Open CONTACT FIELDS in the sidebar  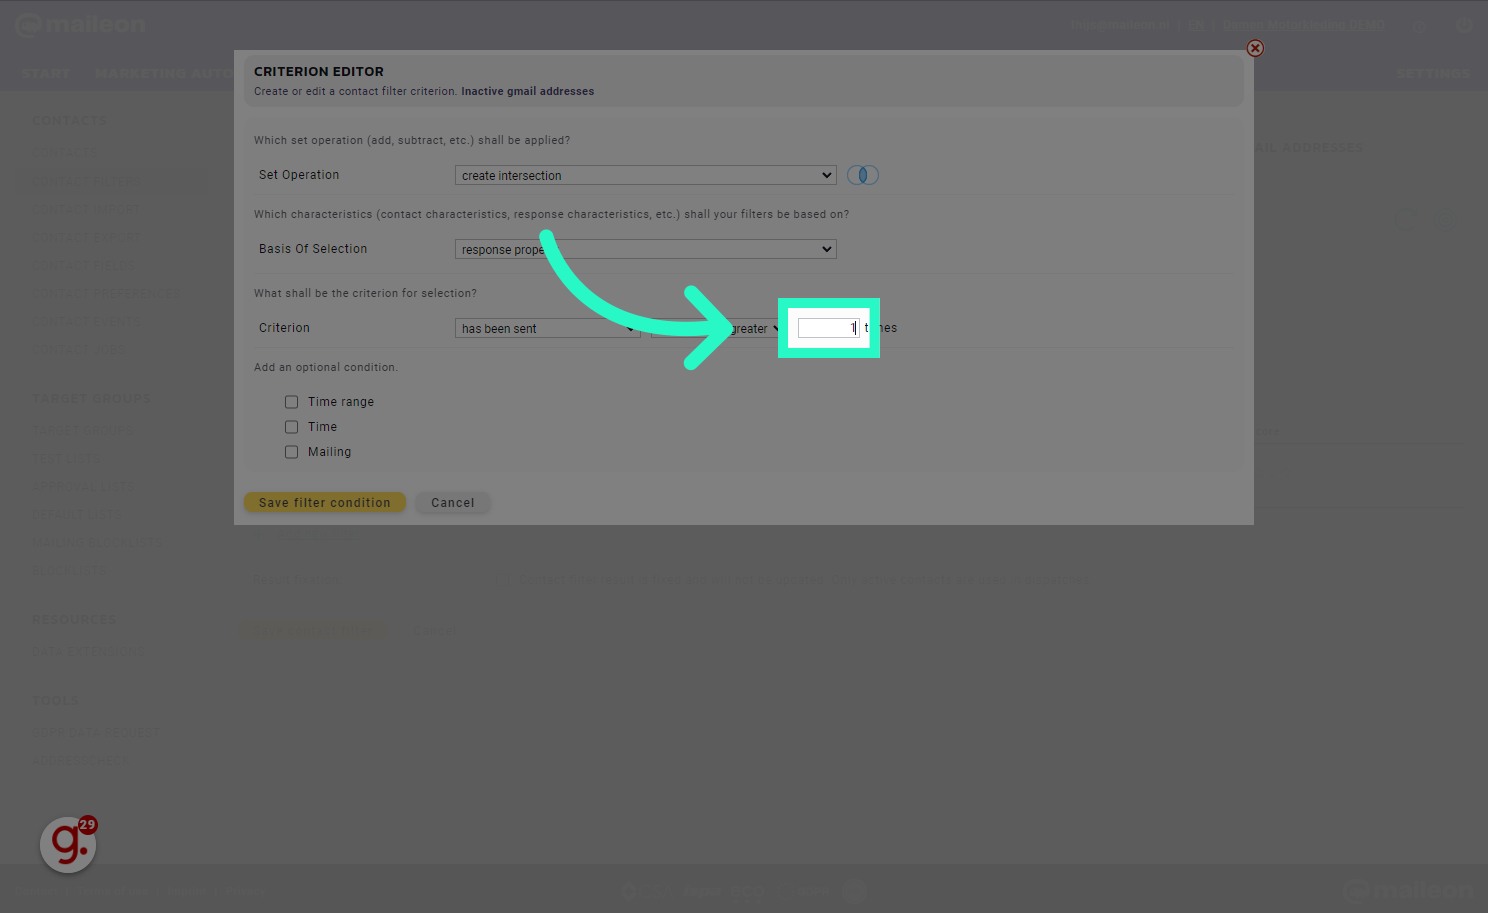click(x=84, y=266)
